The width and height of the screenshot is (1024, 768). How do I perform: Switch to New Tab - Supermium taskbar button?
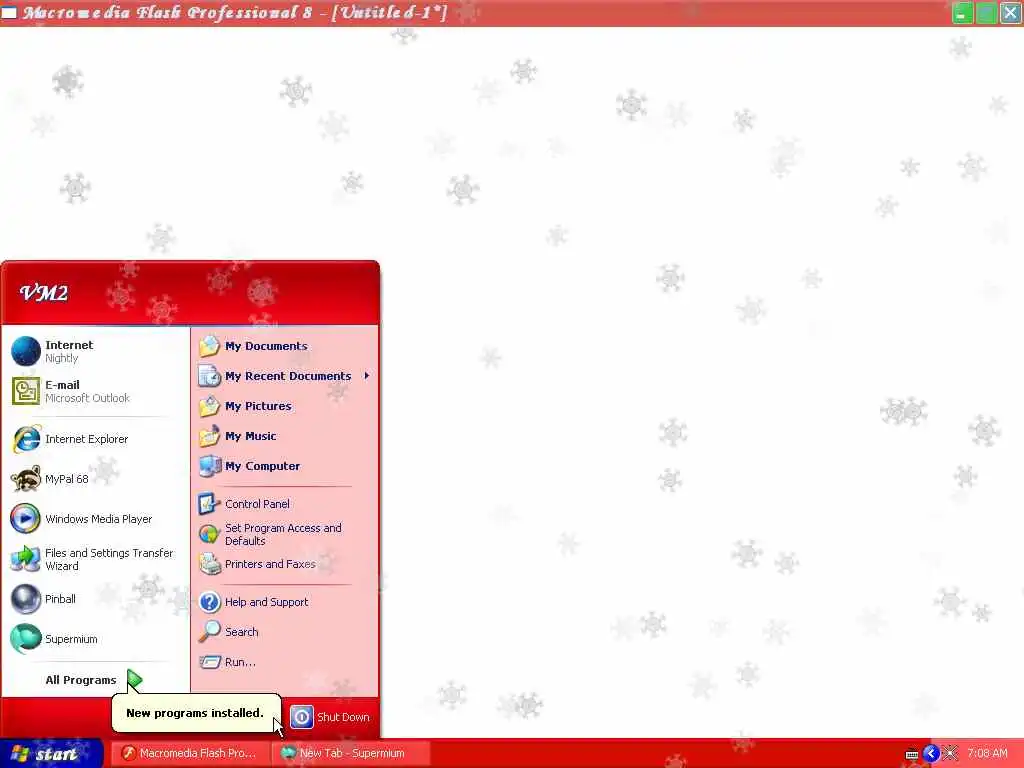click(x=351, y=754)
